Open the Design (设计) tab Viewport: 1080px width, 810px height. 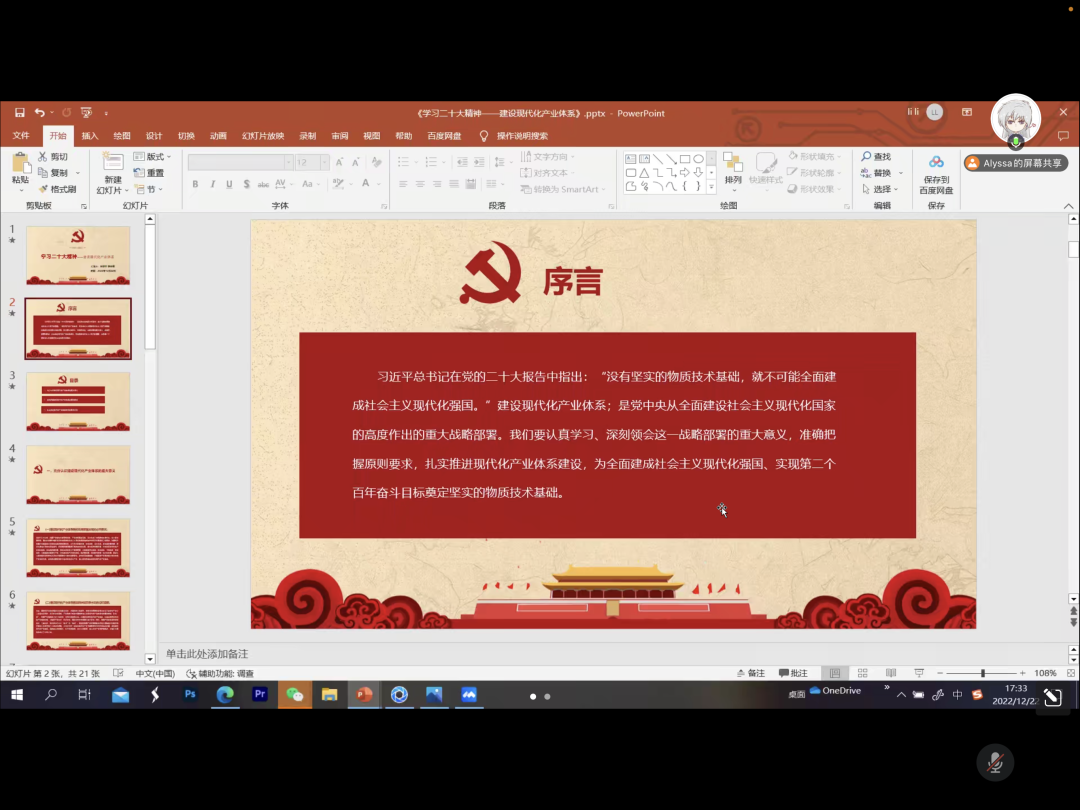(154, 136)
